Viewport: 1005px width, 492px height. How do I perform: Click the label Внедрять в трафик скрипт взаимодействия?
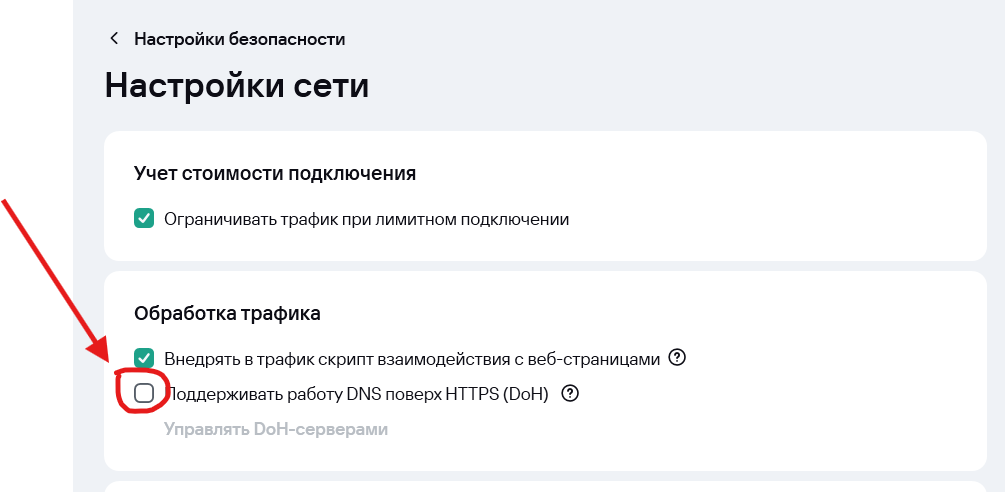(412, 358)
